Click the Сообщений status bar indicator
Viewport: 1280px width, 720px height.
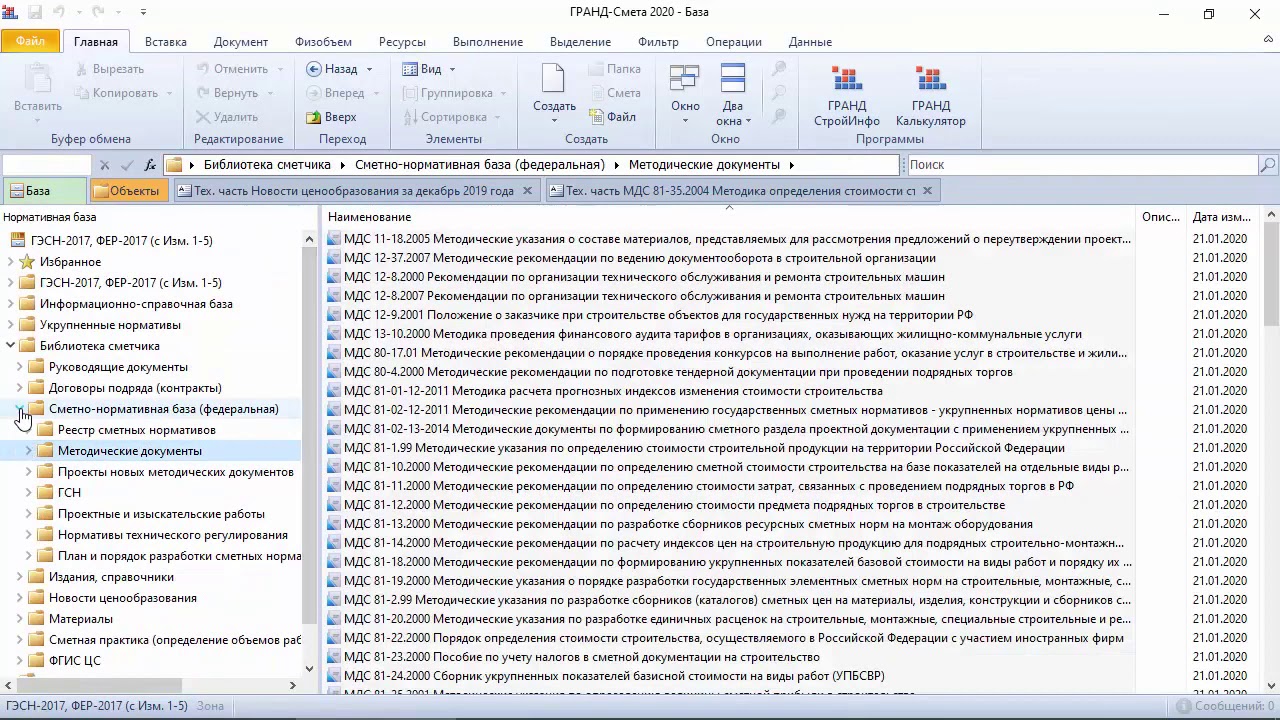coord(1226,706)
